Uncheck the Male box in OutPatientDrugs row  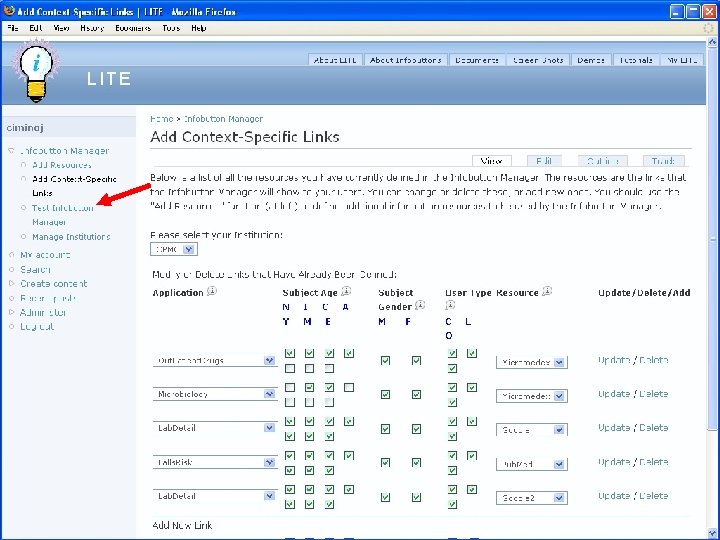[385, 360]
